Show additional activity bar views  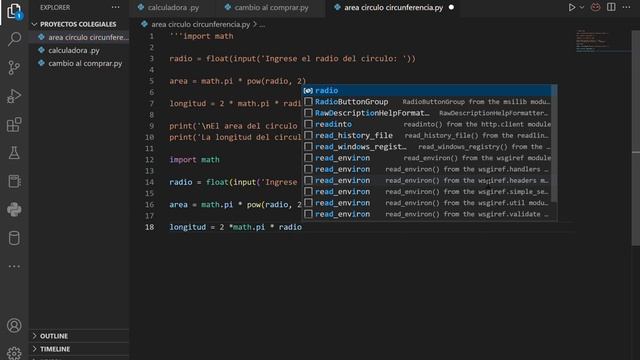[x=14, y=267]
